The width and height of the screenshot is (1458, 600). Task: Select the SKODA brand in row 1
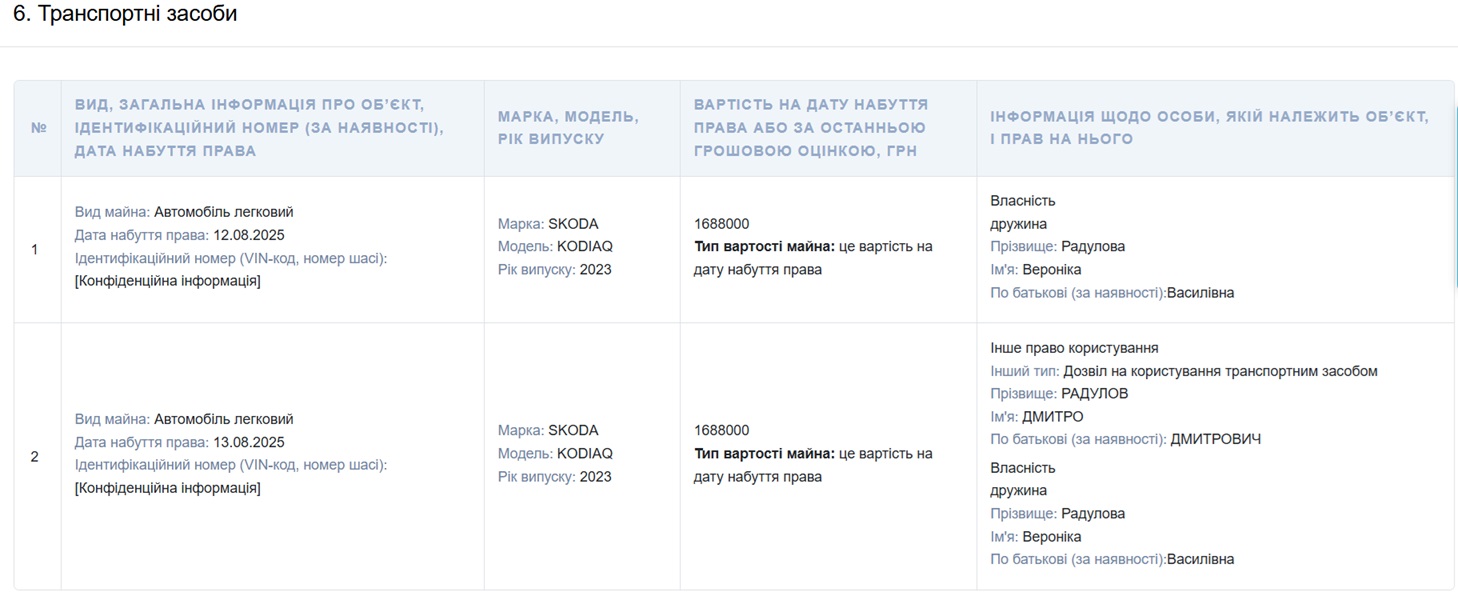click(x=573, y=224)
